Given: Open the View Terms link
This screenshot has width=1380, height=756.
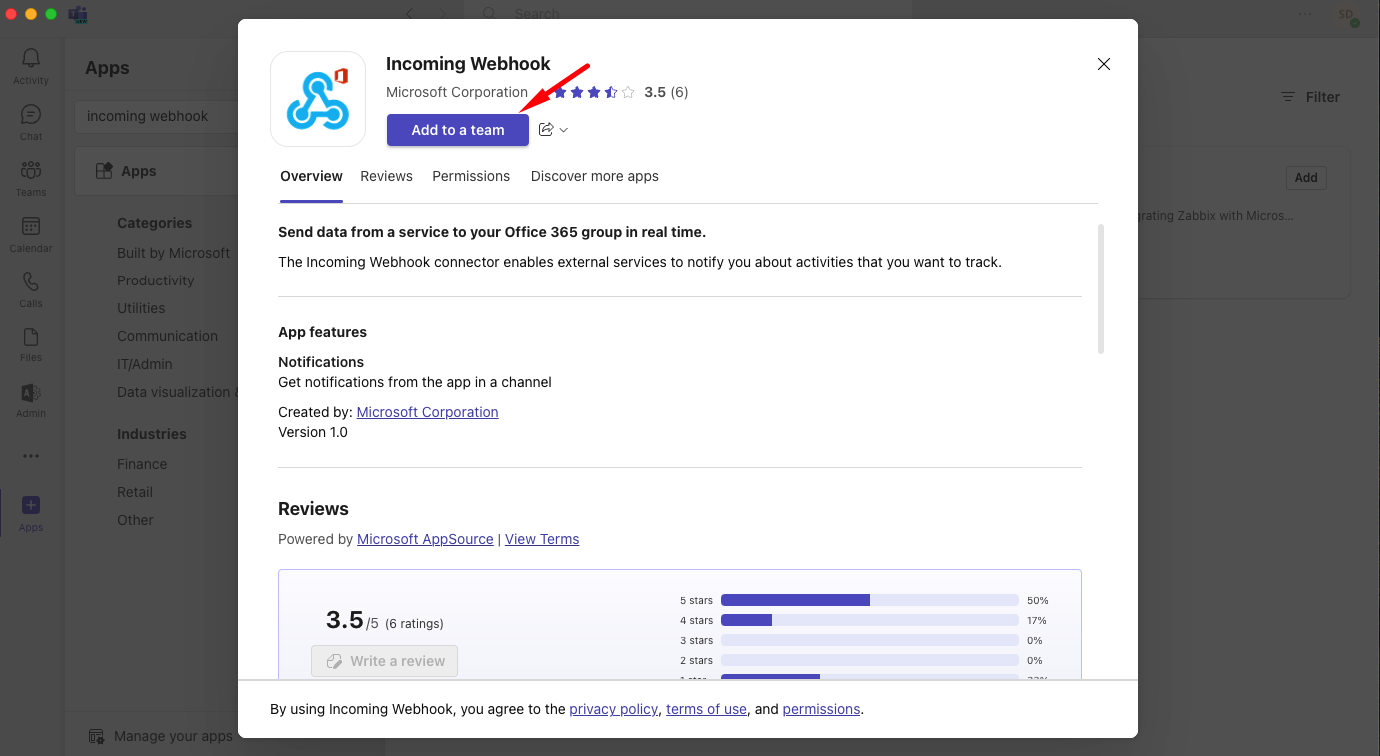Looking at the screenshot, I should [x=542, y=539].
